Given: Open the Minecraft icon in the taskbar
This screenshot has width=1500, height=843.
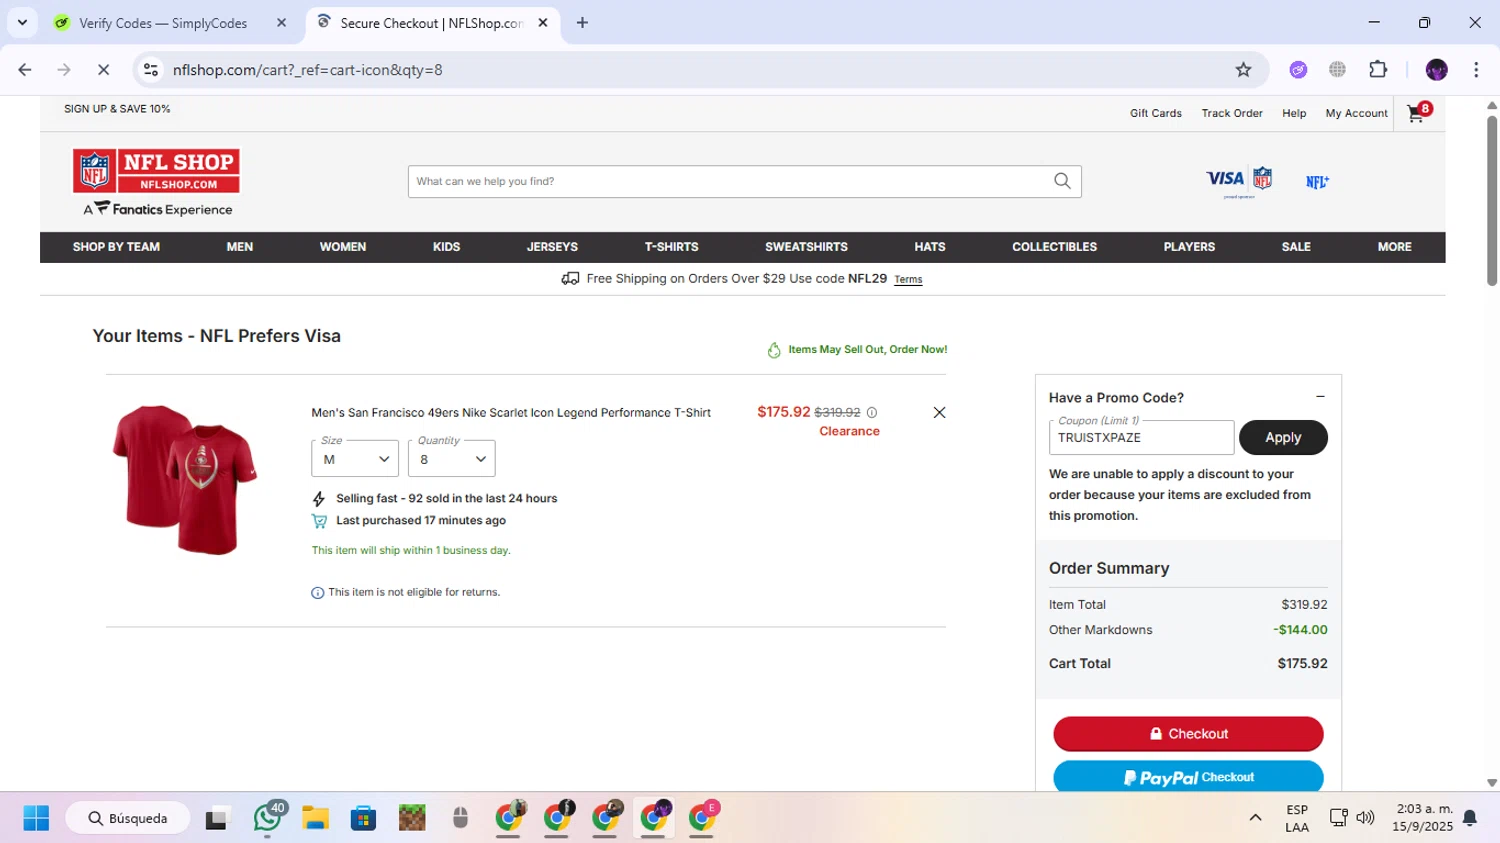Looking at the screenshot, I should tap(412, 818).
